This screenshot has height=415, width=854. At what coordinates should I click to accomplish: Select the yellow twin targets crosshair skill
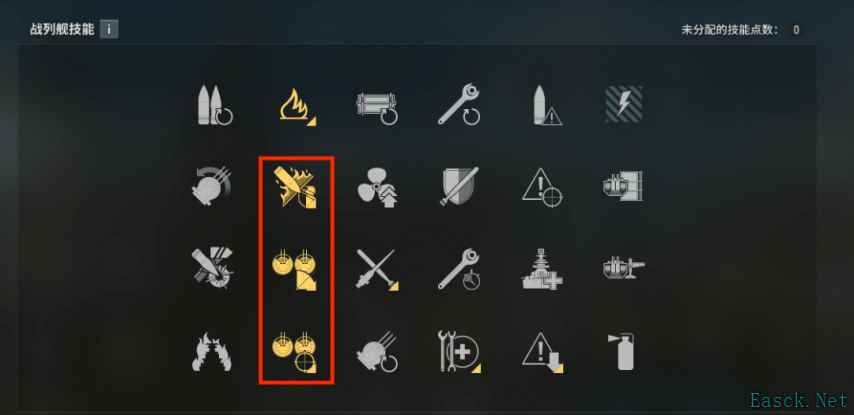295,352
